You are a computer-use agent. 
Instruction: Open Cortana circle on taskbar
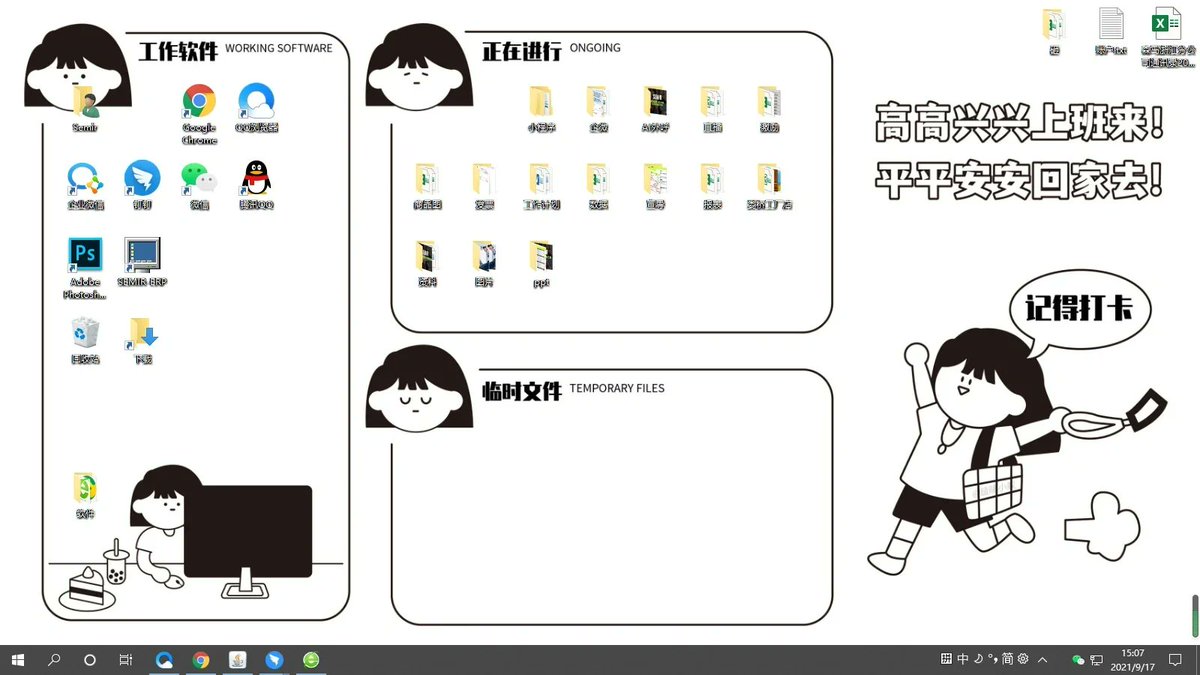coord(90,660)
